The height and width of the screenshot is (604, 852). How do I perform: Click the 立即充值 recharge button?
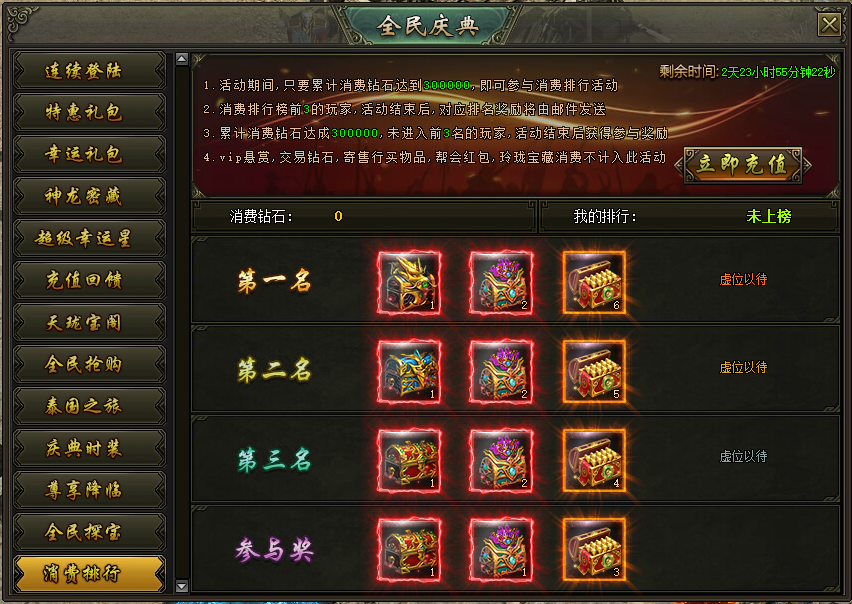click(x=742, y=165)
